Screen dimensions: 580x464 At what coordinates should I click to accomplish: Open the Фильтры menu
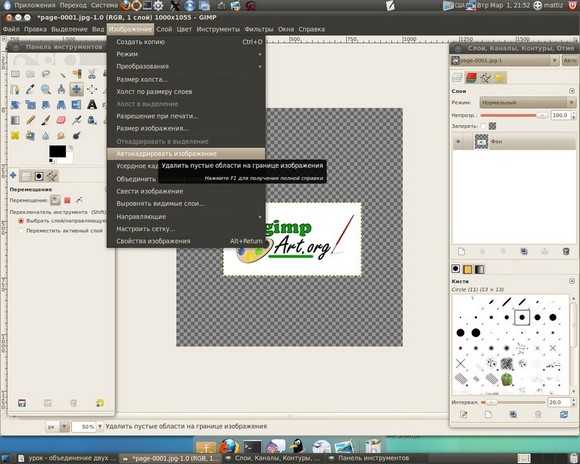[259, 29]
